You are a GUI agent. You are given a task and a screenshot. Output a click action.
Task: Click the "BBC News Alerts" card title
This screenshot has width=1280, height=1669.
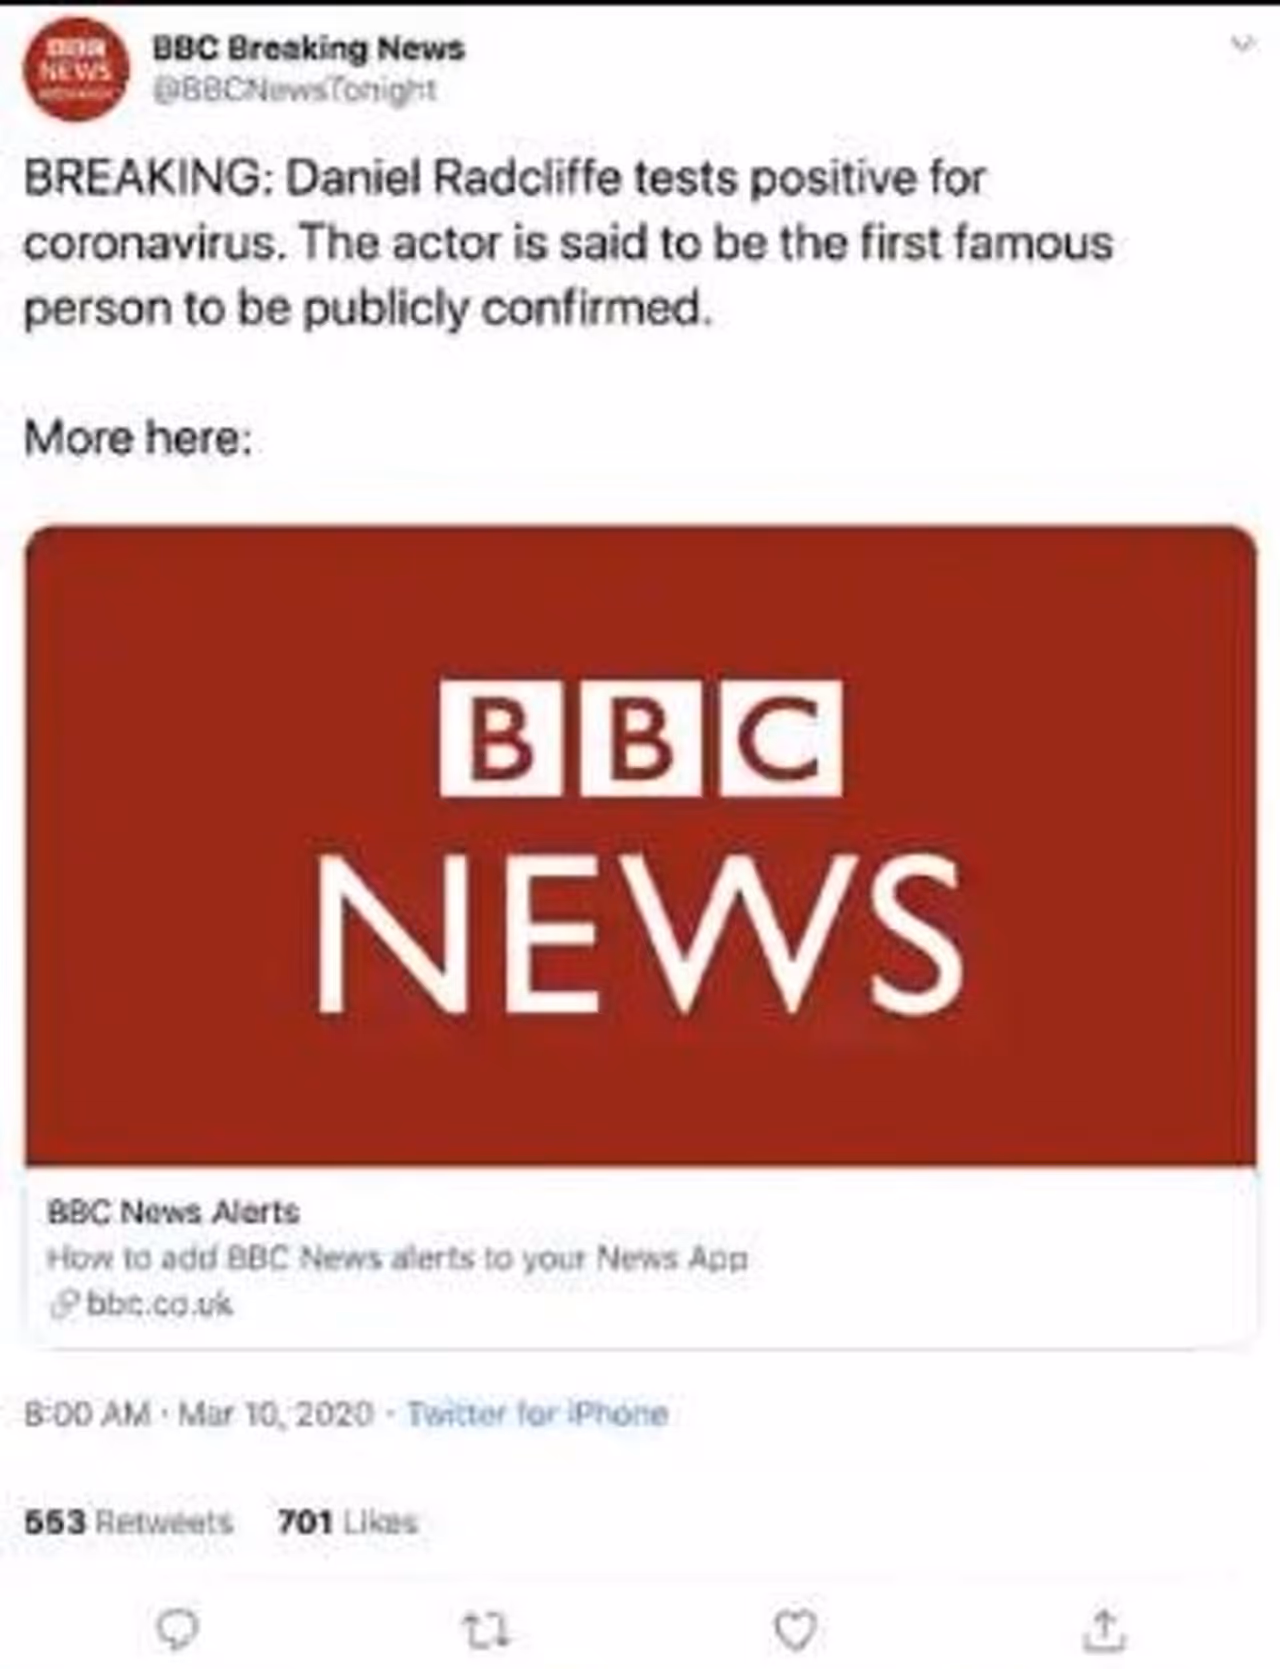coord(174,1212)
